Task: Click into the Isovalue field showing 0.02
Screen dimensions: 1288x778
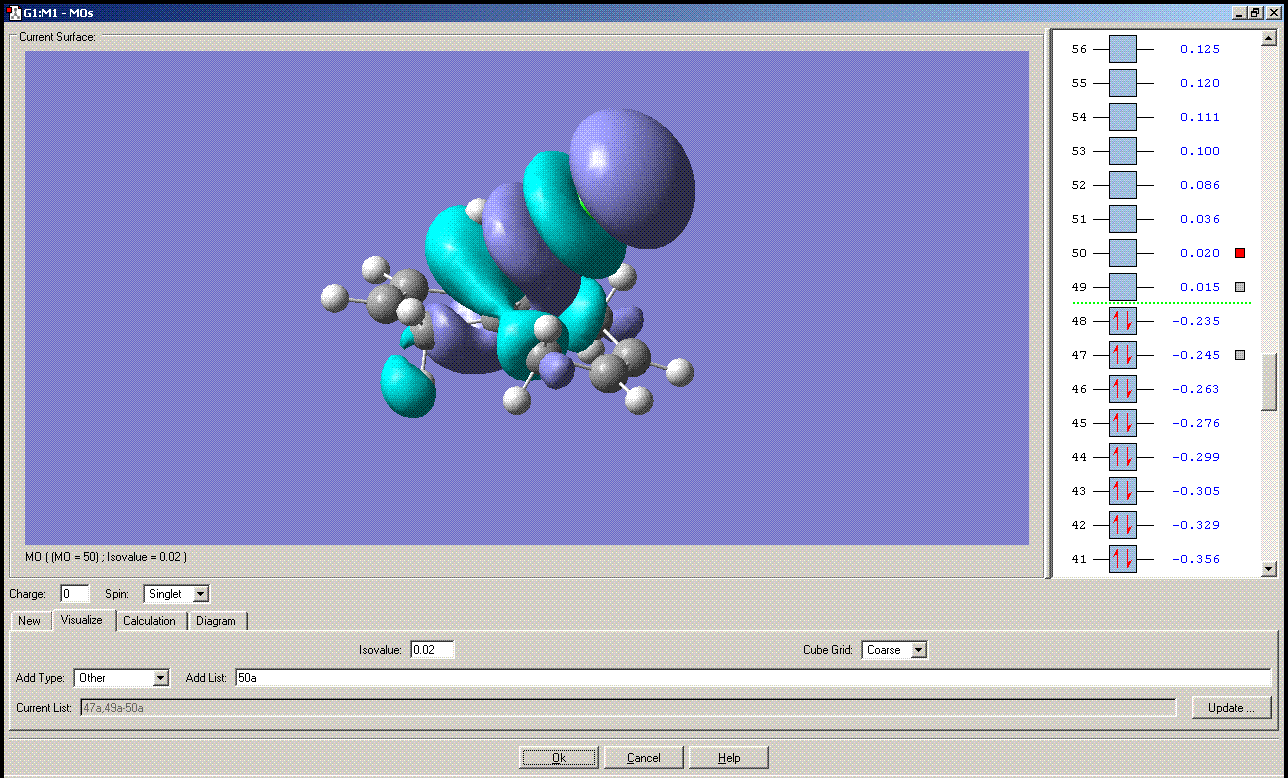Action: coord(432,650)
